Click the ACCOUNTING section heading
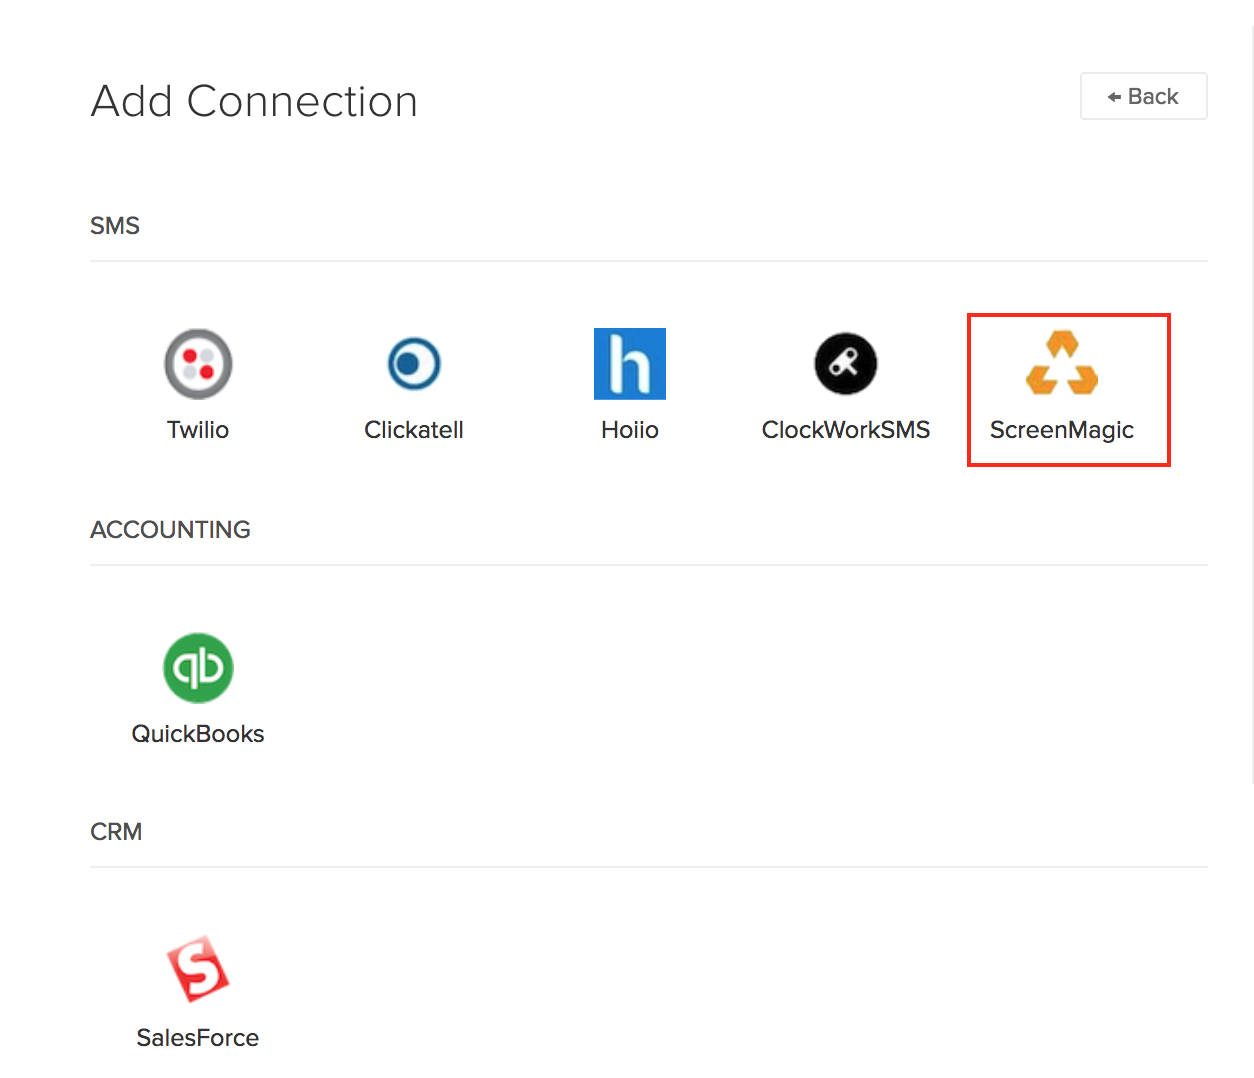The width and height of the screenshot is (1254, 1078). (x=170, y=529)
